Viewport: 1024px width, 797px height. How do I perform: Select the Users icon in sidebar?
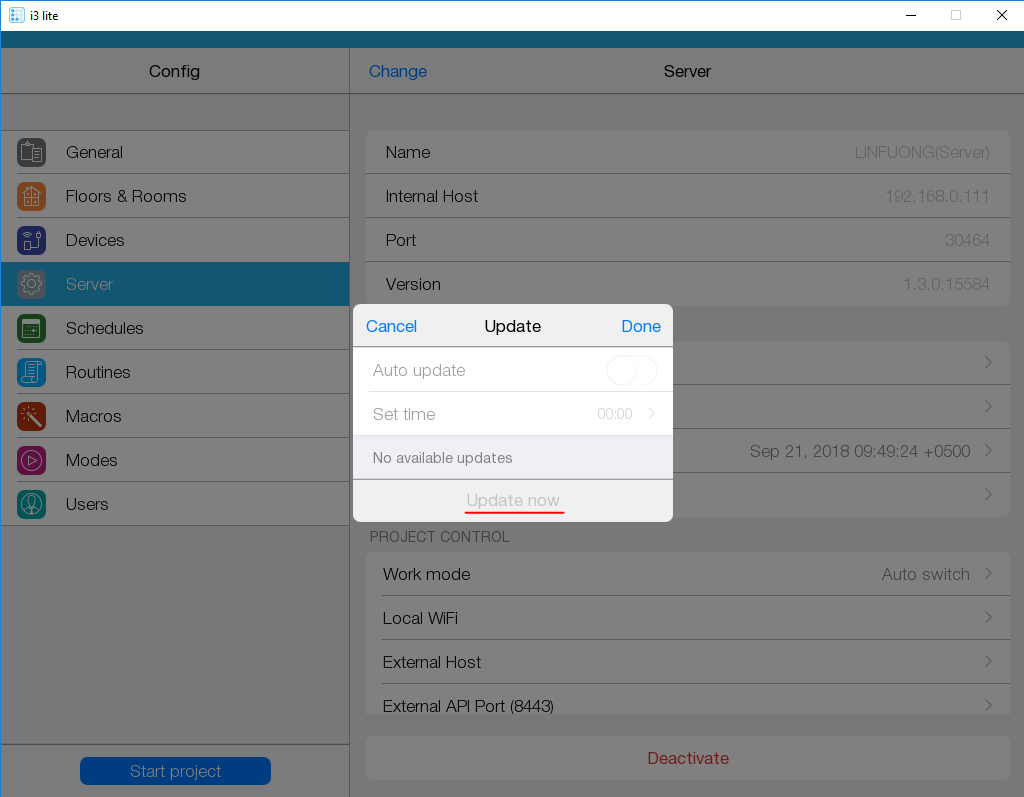[x=31, y=504]
